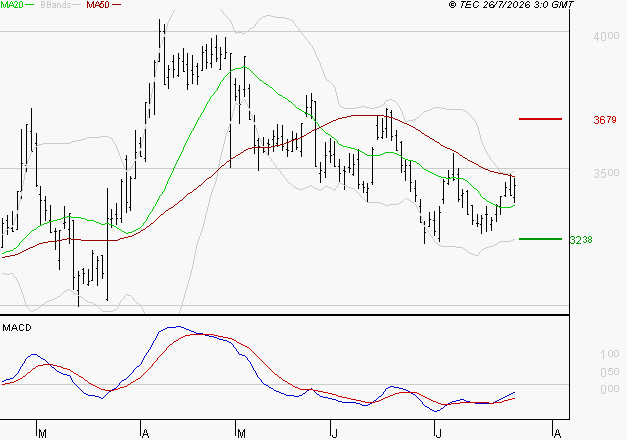The height and width of the screenshot is (440, 627).
Task: Click the last A month label
Action: [x=557, y=434]
